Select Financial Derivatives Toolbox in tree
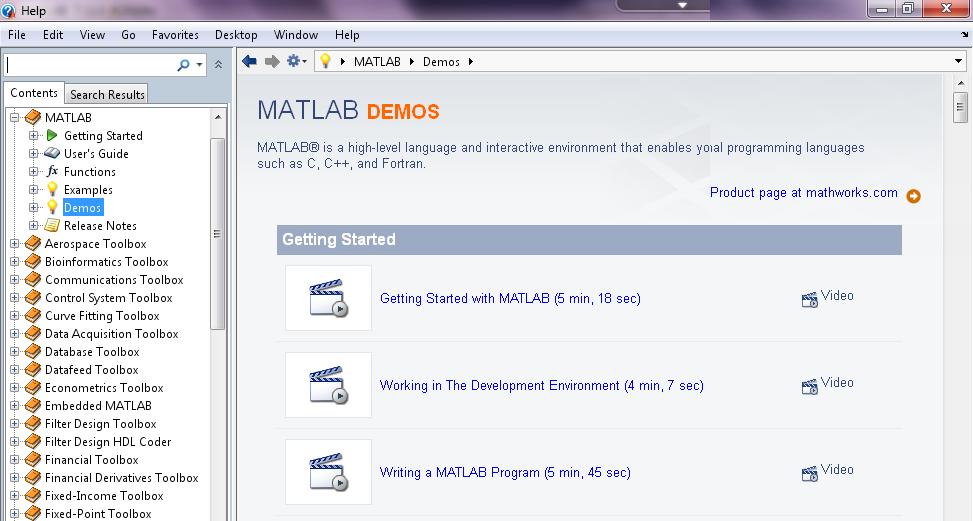973x521 pixels. click(x=122, y=478)
